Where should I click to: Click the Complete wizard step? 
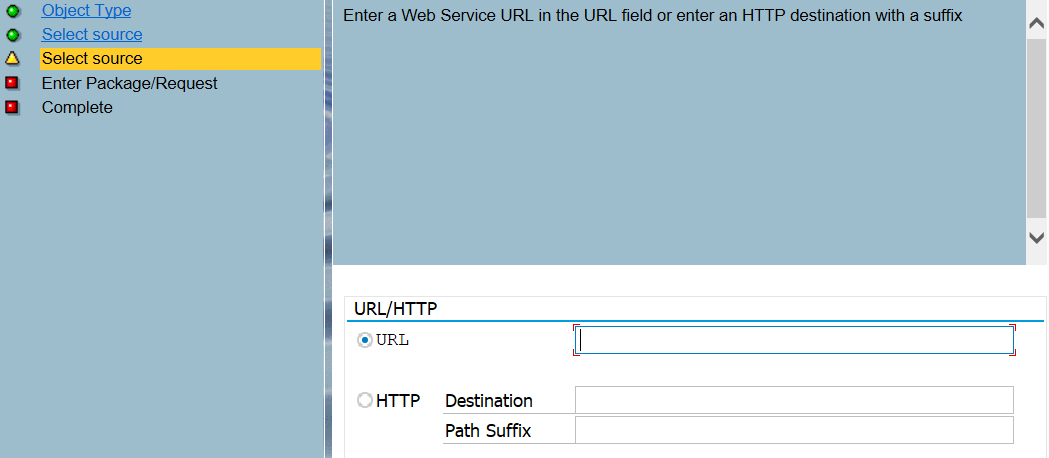coord(77,108)
